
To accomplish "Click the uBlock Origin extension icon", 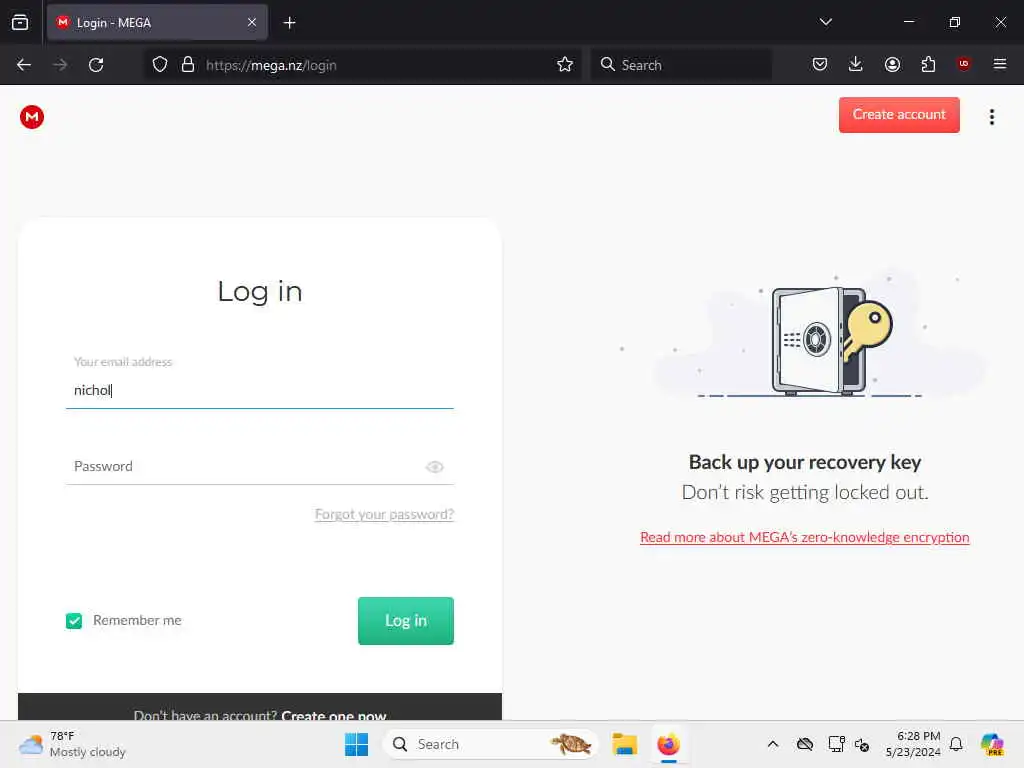I will pos(963,64).
